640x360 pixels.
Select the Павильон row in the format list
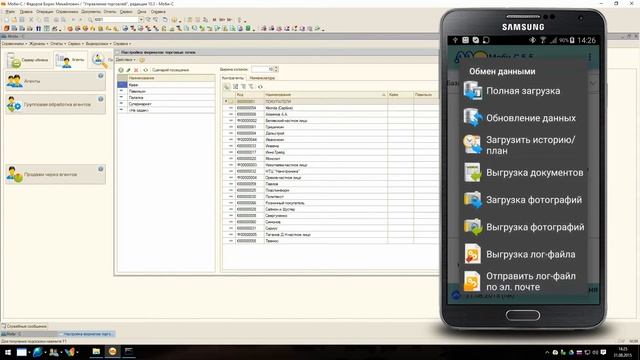[x=166, y=91]
